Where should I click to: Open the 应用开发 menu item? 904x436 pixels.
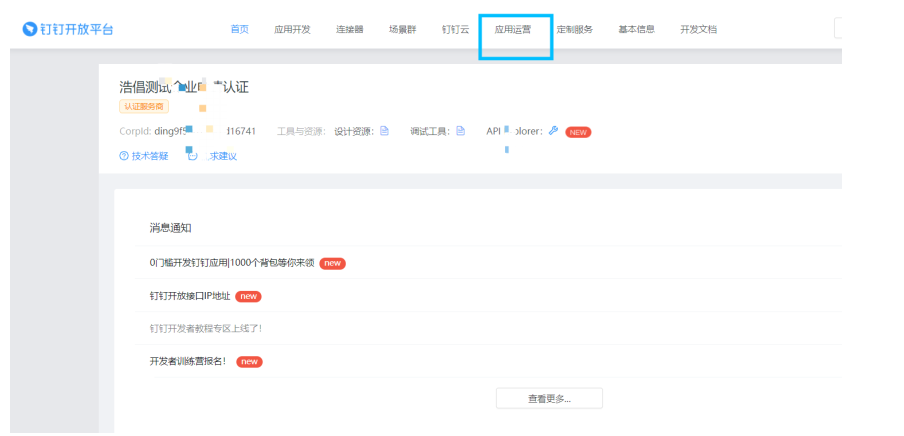(x=292, y=29)
